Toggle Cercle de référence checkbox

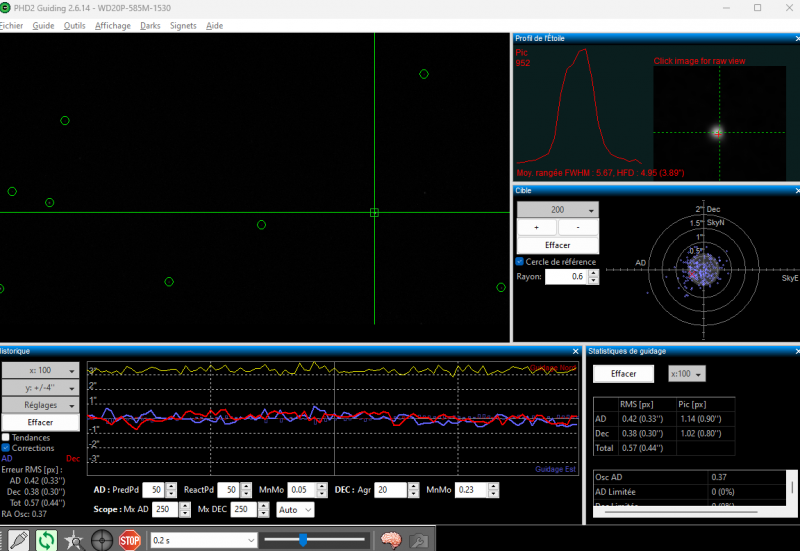(x=519, y=261)
